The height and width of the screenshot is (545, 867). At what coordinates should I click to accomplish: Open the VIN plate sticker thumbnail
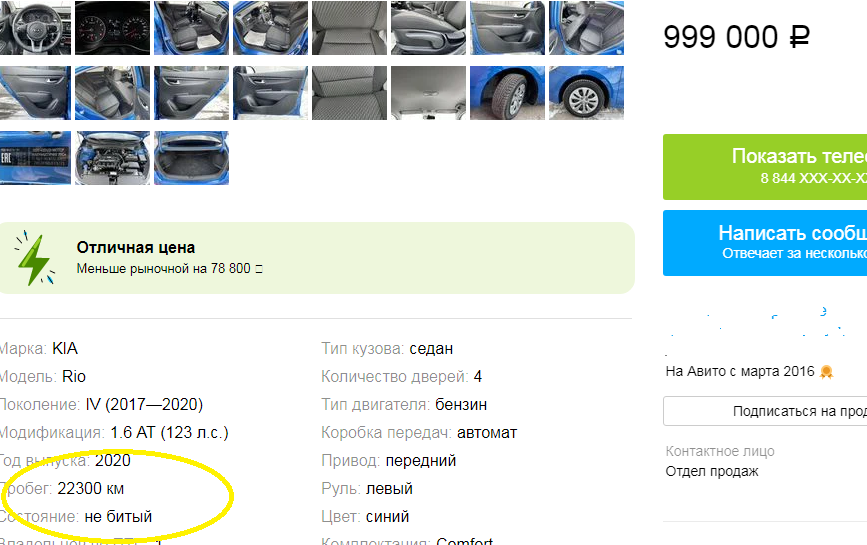(x=35, y=158)
